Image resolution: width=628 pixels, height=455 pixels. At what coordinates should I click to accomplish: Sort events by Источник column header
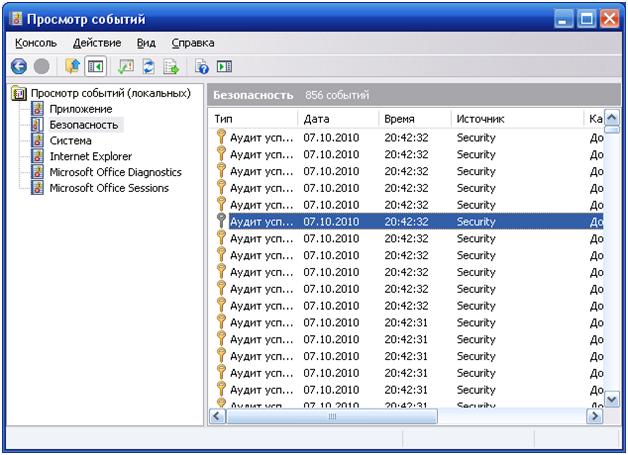click(517, 119)
